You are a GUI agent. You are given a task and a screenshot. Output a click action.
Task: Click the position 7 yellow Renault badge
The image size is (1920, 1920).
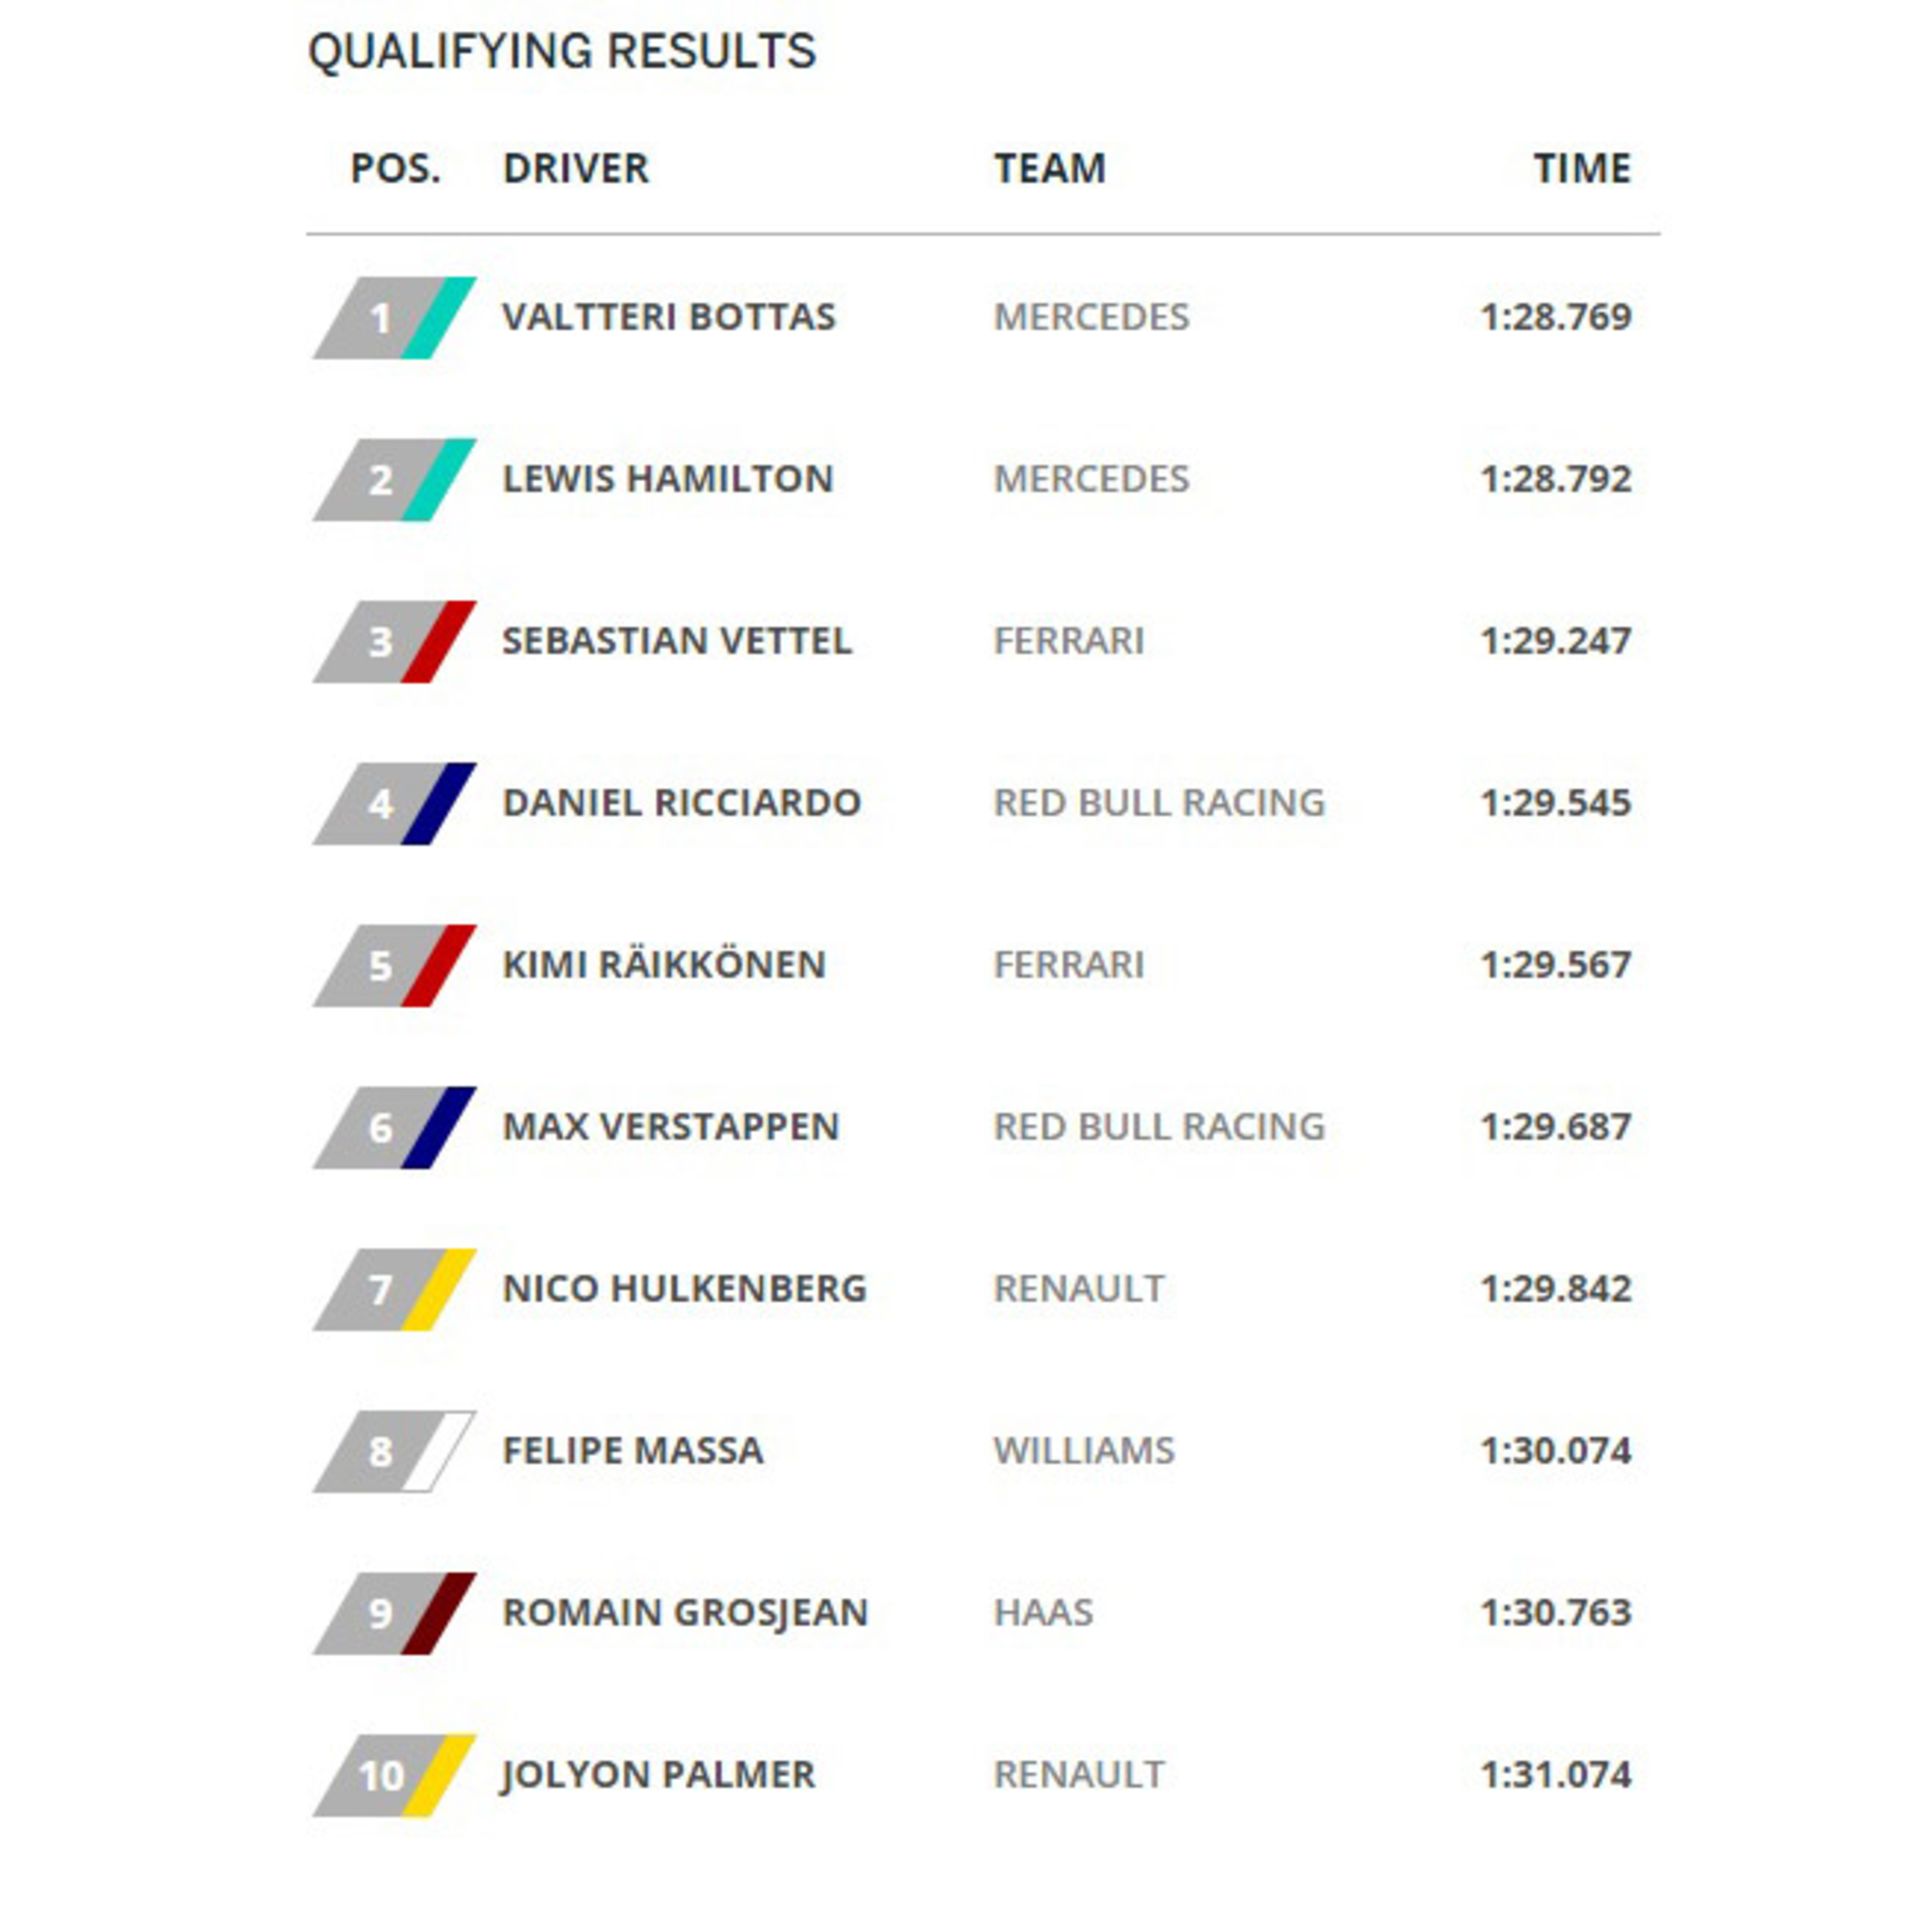tap(394, 1290)
